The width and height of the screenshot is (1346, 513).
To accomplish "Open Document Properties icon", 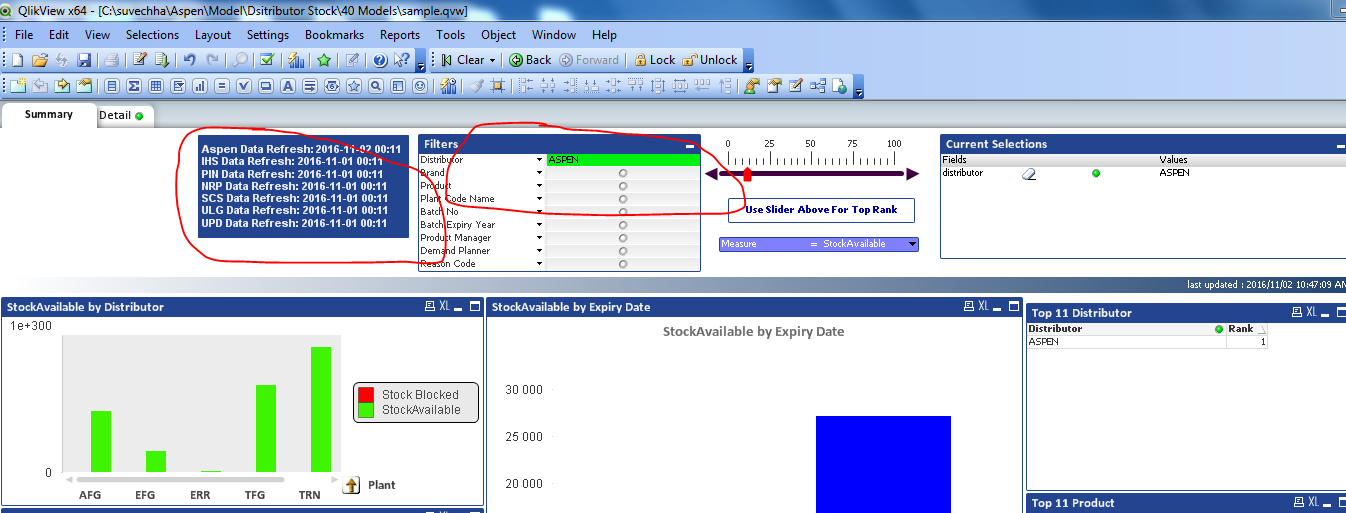I will click(x=774, y=86).
